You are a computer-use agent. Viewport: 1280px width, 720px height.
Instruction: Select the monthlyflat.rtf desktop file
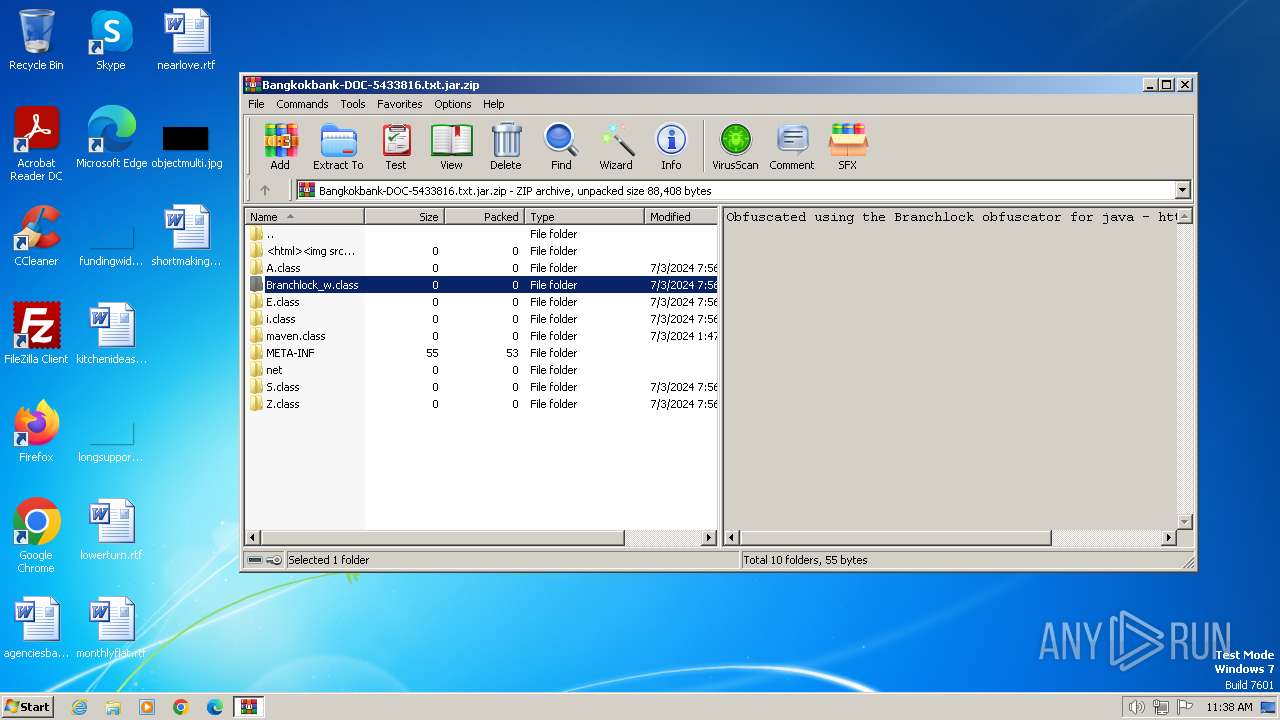tap(111, 628)
